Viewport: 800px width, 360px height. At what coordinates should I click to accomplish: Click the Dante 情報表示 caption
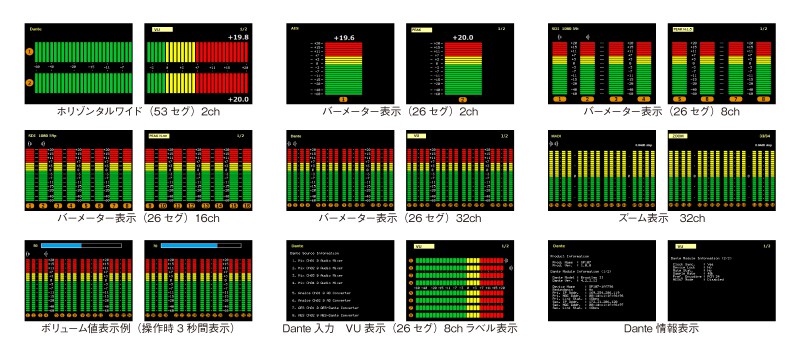click(662, 328)
